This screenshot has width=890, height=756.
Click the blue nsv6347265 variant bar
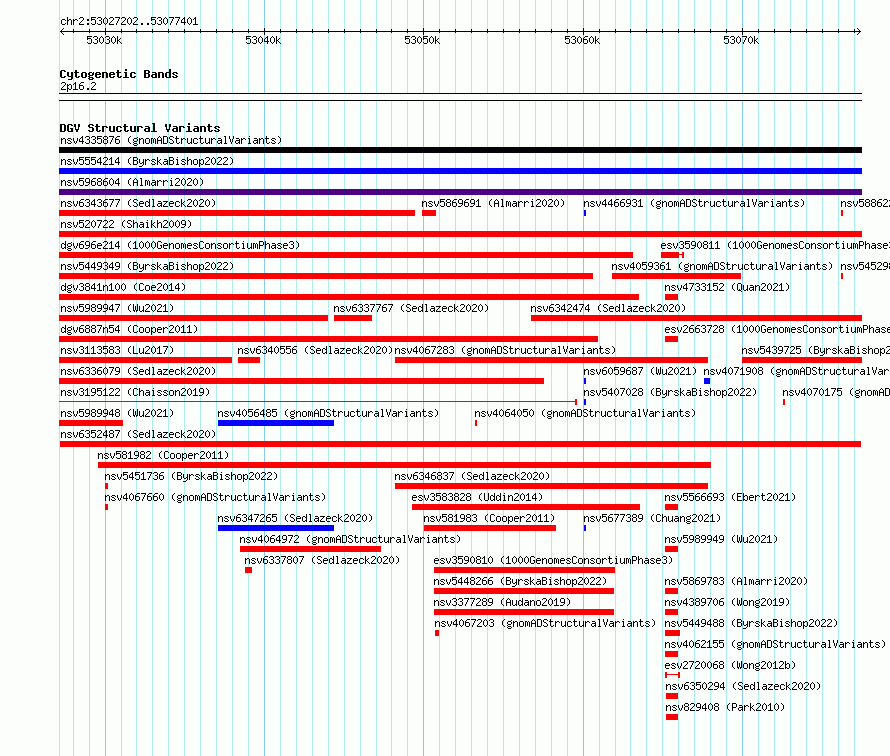pyautogui.click(x=276, y=528)
